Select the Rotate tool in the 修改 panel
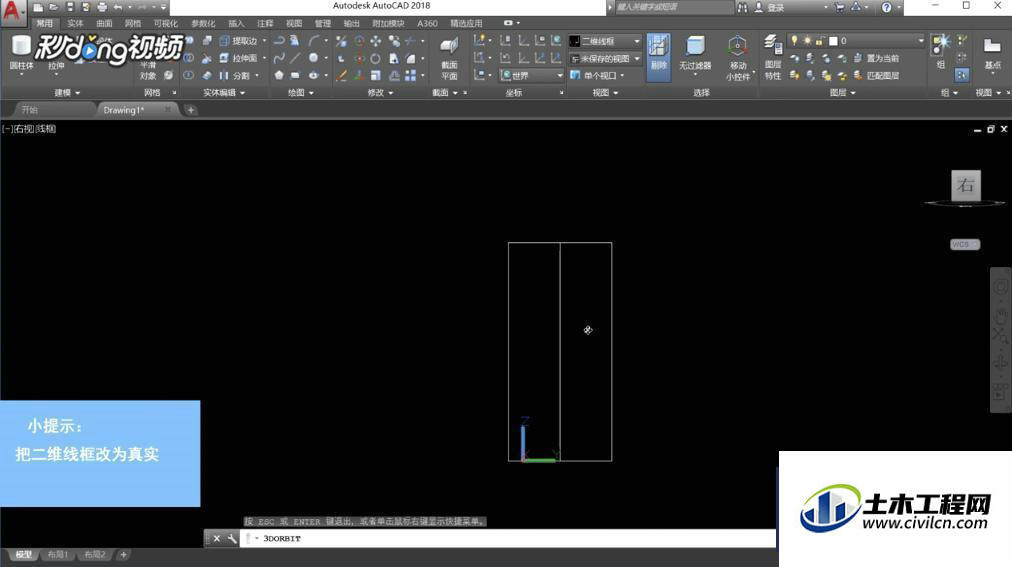The width and height of the screenshot is (1012, 567). pos(375,58)
